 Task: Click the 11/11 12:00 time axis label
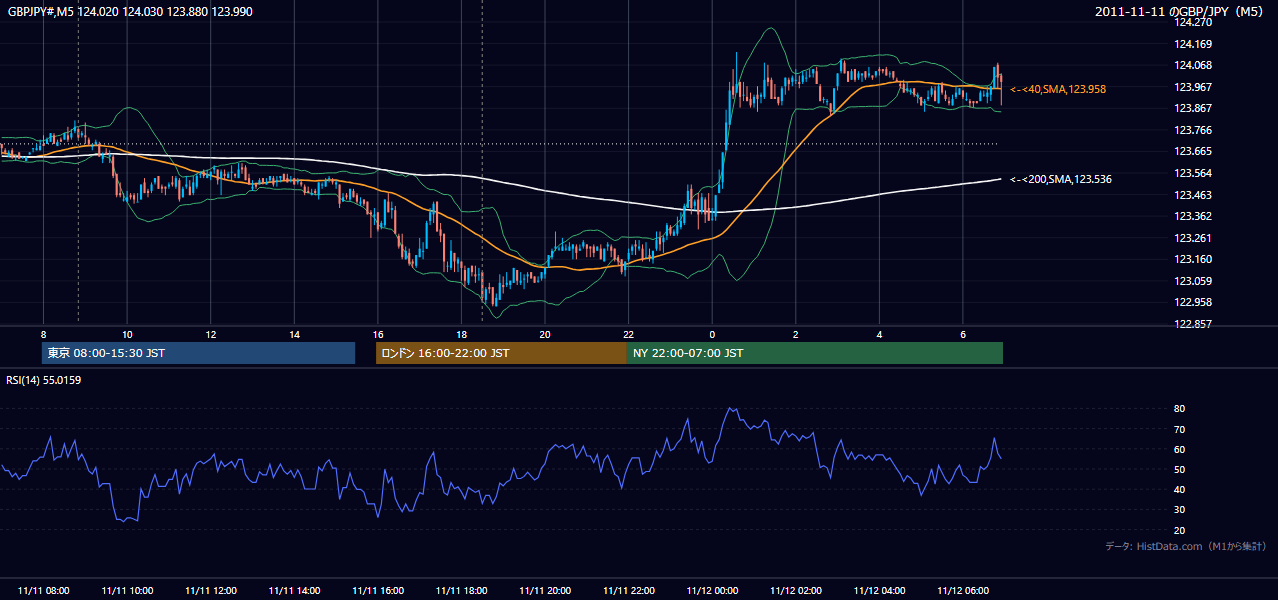[210, 591]
